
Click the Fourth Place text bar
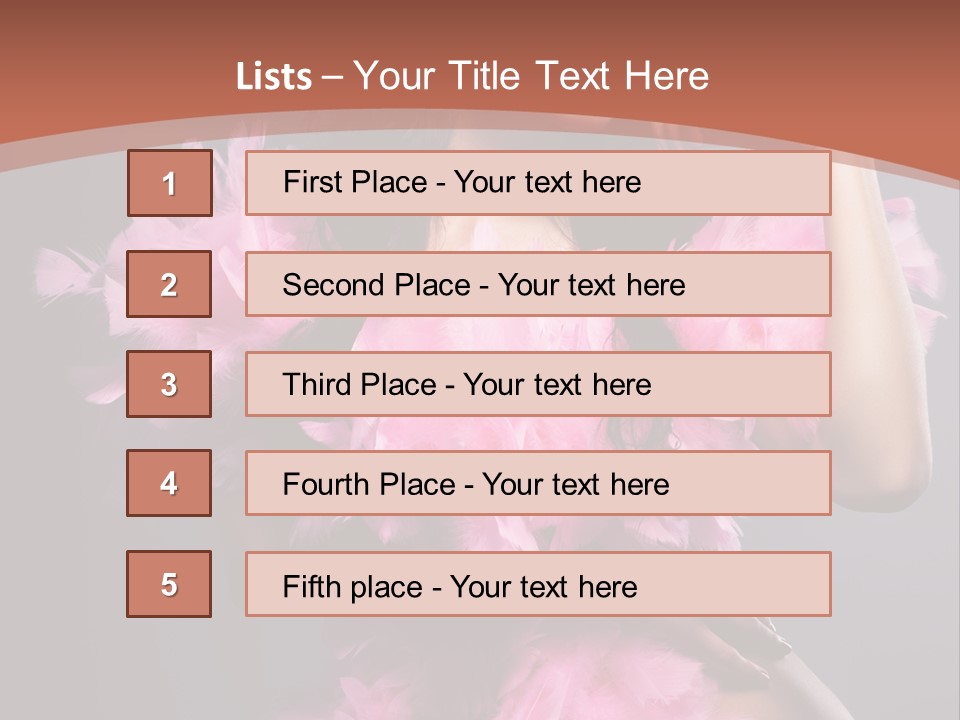pyautogui.click(x=538, y=483)
